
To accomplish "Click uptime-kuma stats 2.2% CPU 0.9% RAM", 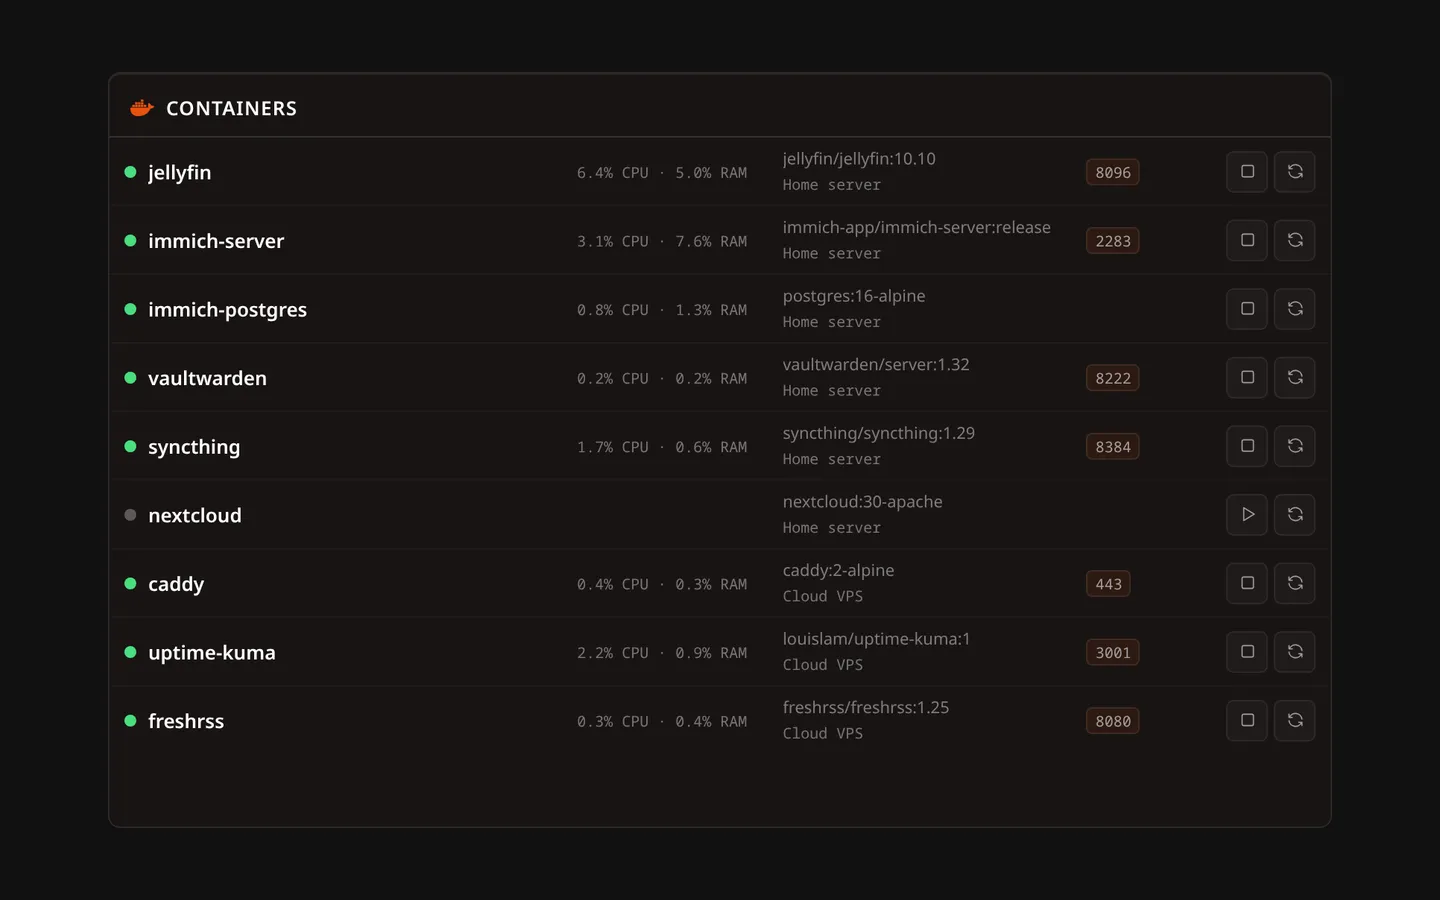I will tap(662, 653).
